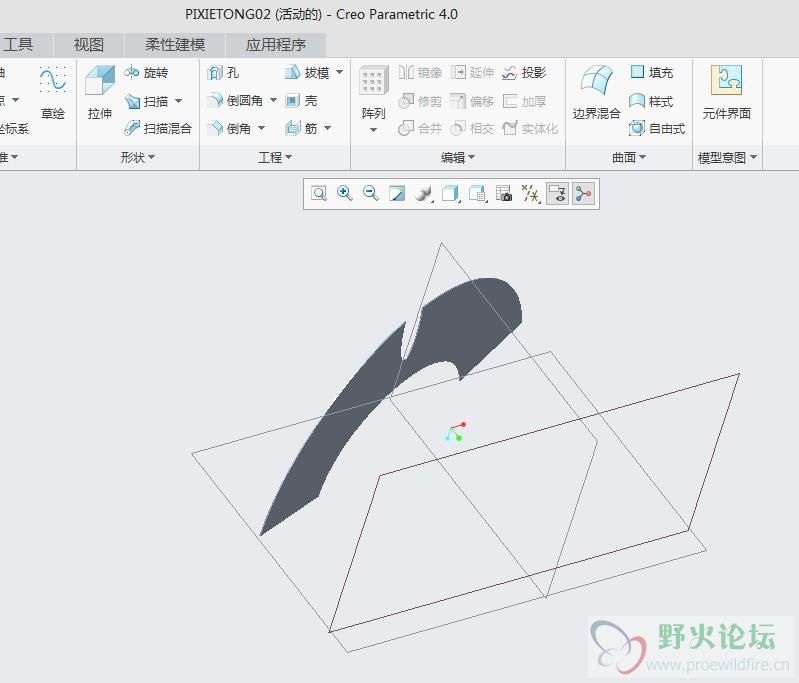Expand the 模型意图 group menu

point(727,157)
